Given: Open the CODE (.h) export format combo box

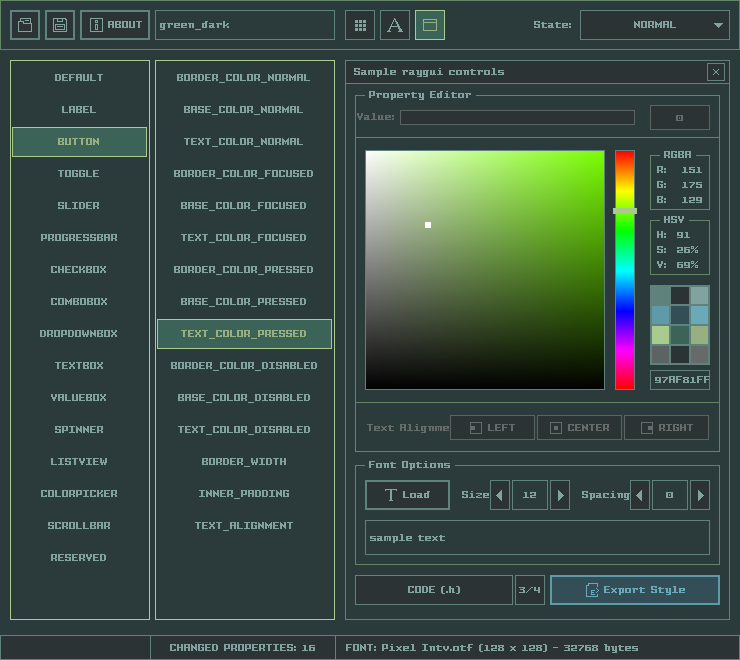Looking at the screenshot, I should coord(434,590).
